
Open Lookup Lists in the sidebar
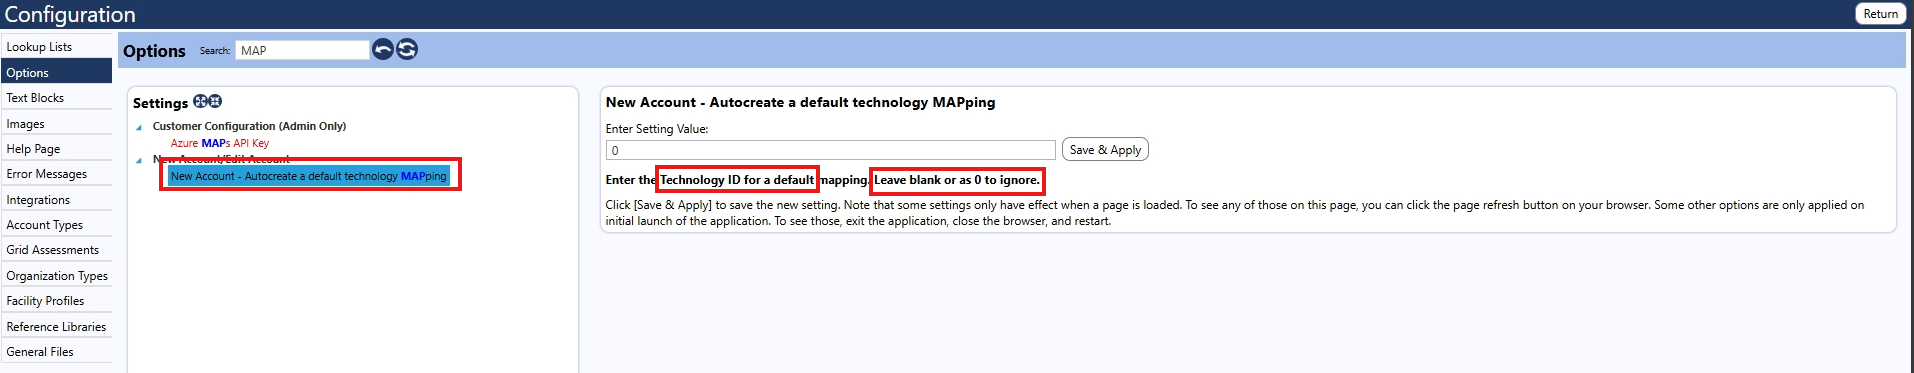[x=56, y=47]
